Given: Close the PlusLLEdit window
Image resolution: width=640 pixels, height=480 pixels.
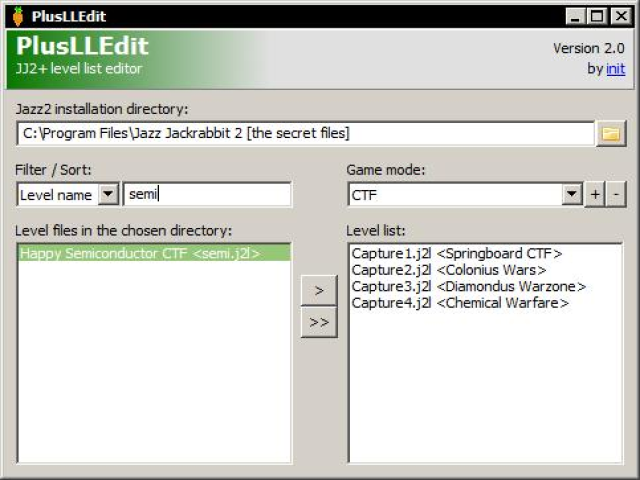Looking at the screenshot, I should tap(621, 17).
